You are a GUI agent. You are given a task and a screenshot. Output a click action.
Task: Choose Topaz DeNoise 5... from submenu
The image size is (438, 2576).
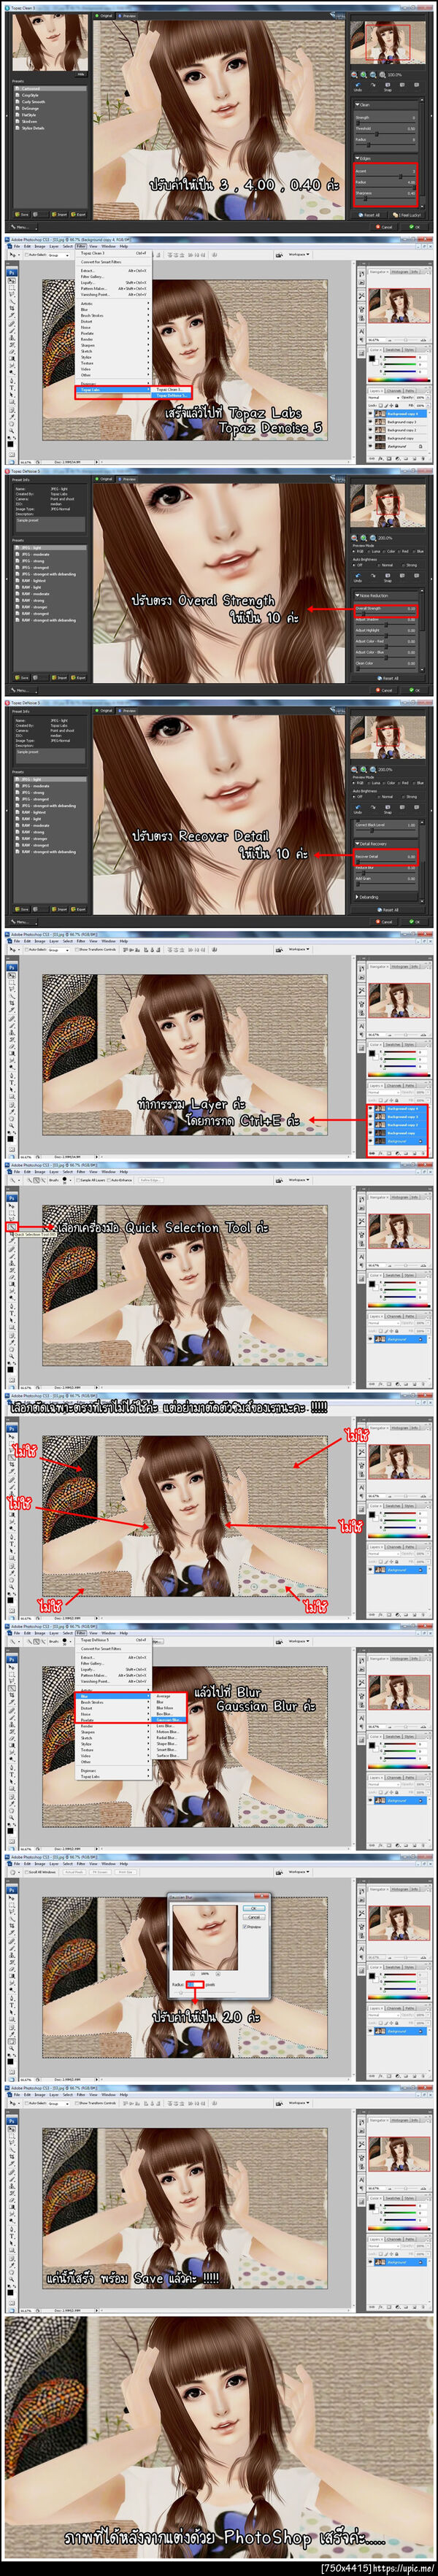172,396
